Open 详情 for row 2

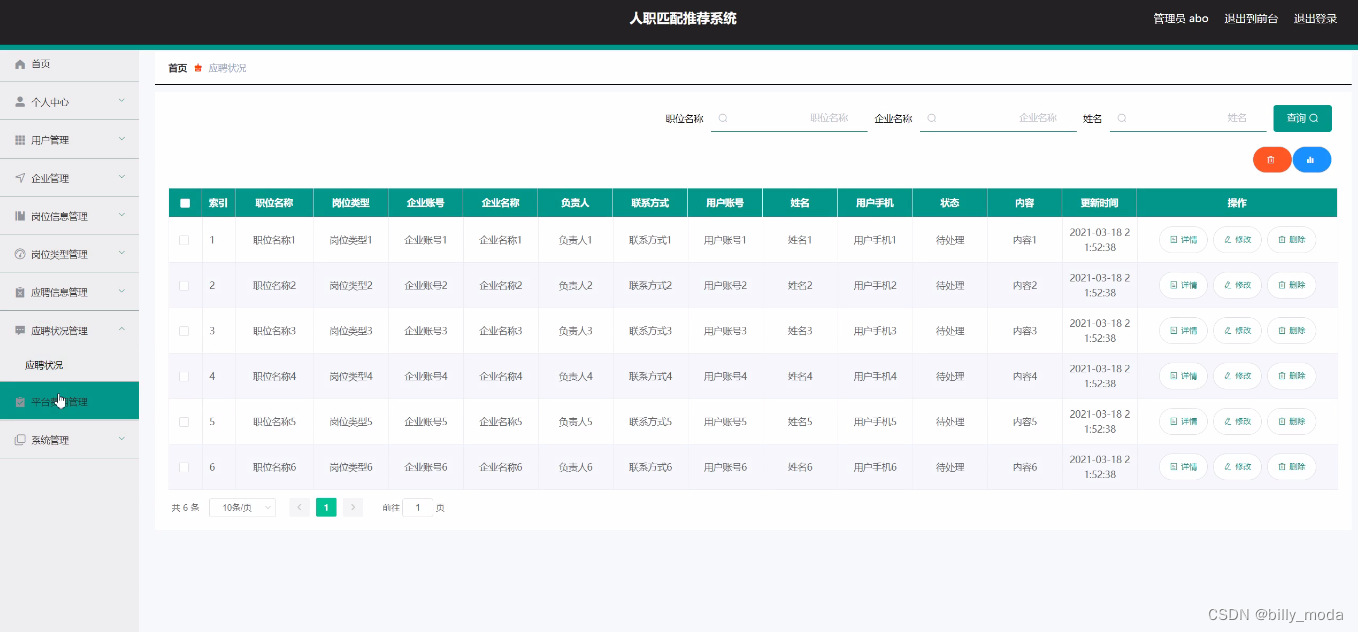coord(1183,284)
